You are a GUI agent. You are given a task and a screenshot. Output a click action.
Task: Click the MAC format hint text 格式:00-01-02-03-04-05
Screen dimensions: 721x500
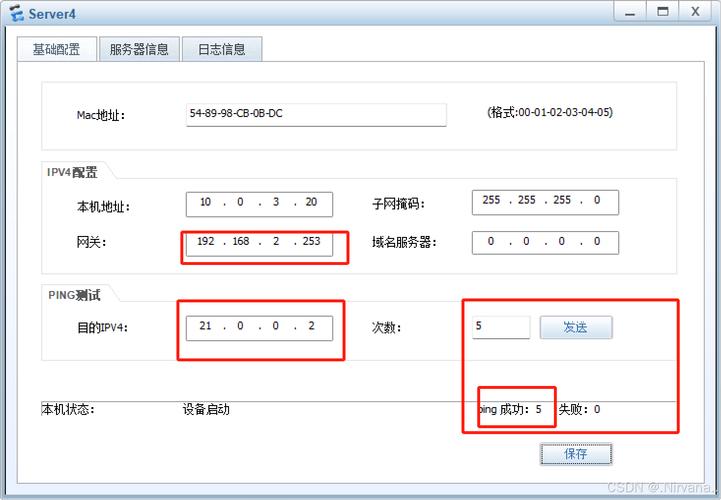pyautogui.click(x=549, y=112)
